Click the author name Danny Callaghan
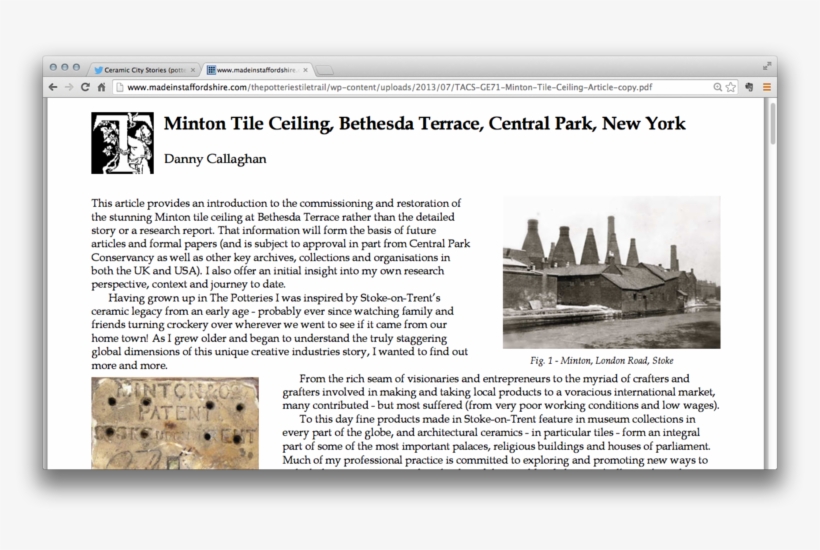The image size is (820, 550). click(x=215, y=159)
